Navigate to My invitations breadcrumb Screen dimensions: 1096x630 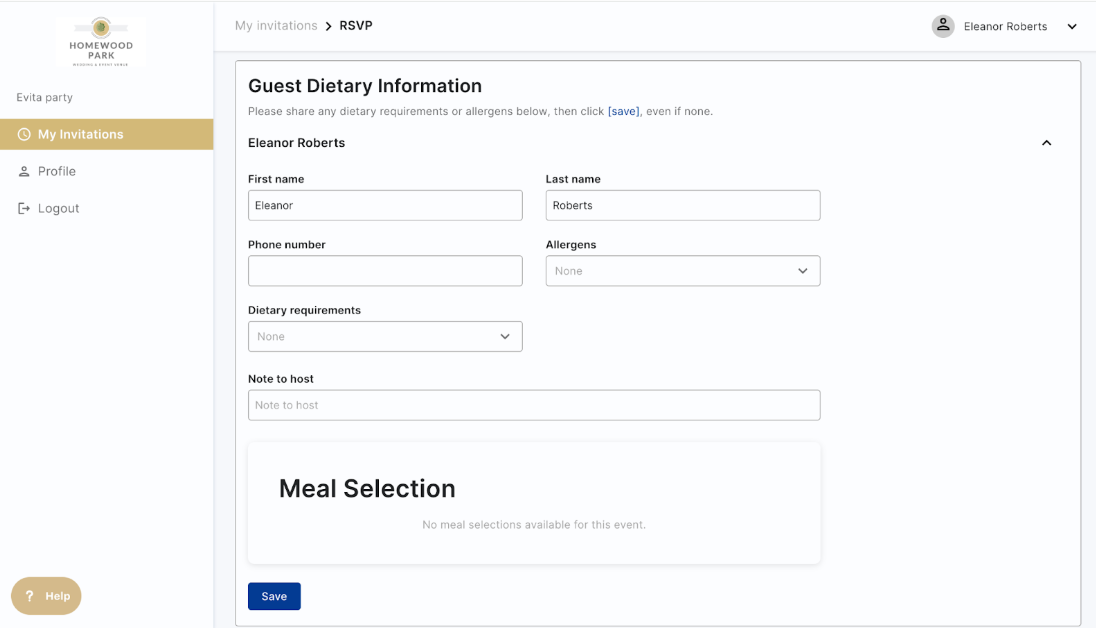click(x=276, y=26)
